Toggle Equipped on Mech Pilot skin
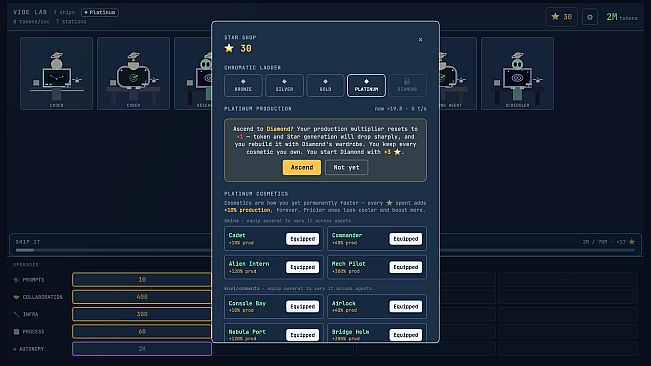 406,267
